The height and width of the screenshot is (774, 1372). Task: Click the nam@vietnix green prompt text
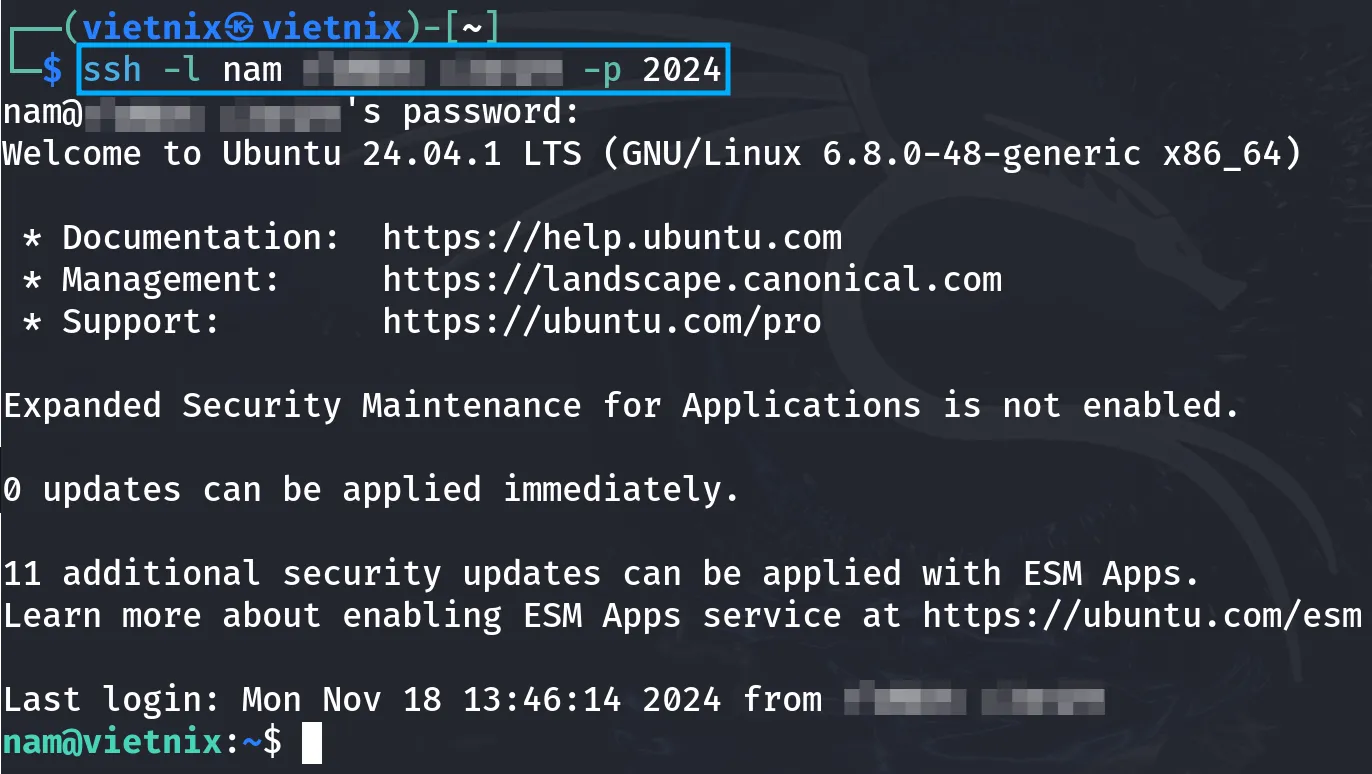tap(112, 742)
